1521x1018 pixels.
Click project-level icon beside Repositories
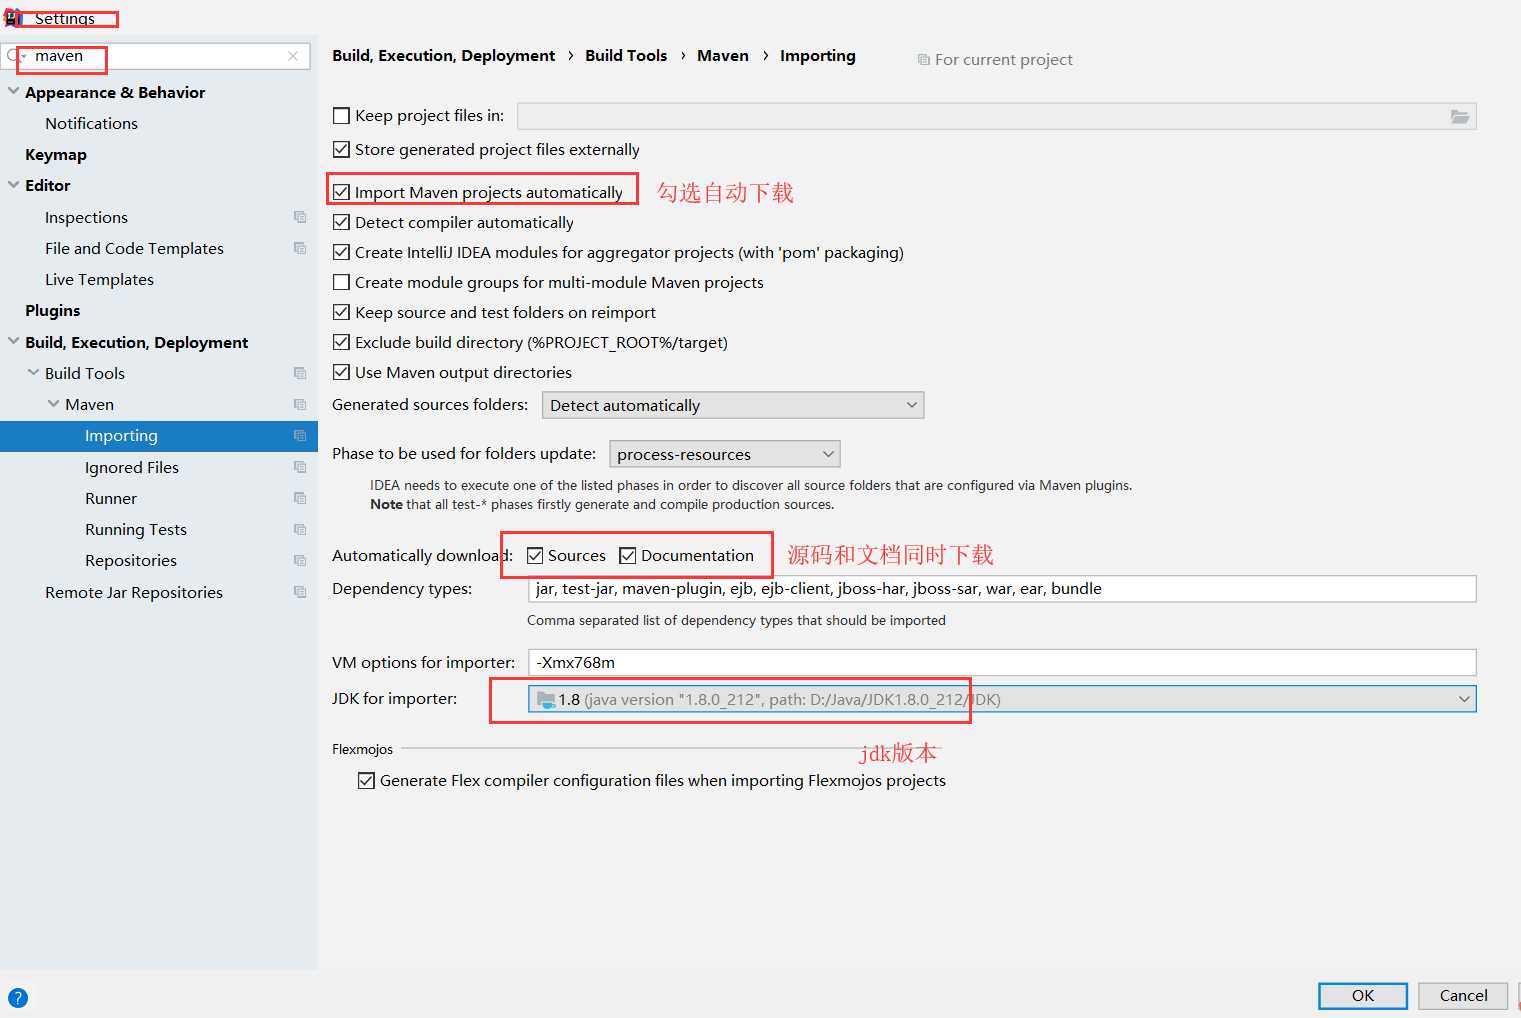point(300,560)
